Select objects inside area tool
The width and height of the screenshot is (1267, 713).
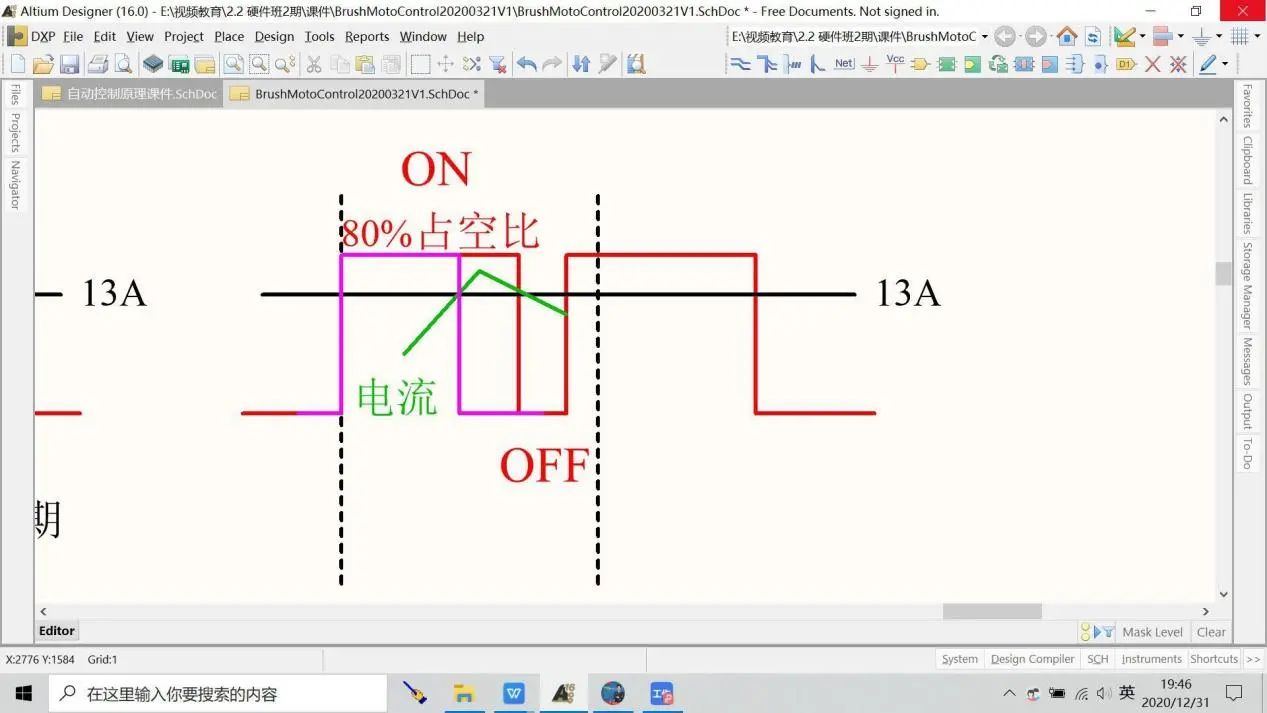pyautogui.click(x=420, y=64)
